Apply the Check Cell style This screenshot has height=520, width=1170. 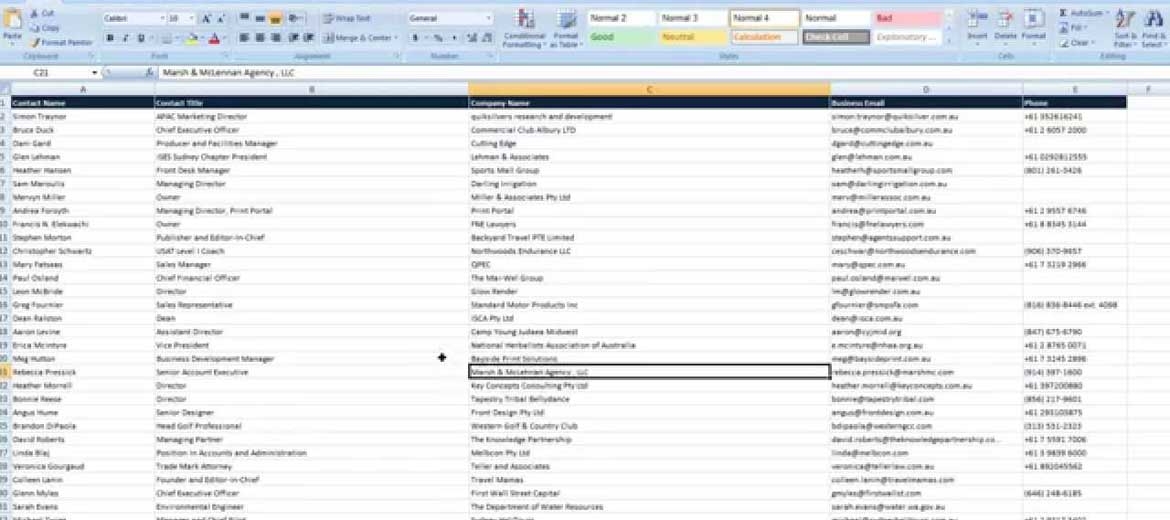(836, 37)
